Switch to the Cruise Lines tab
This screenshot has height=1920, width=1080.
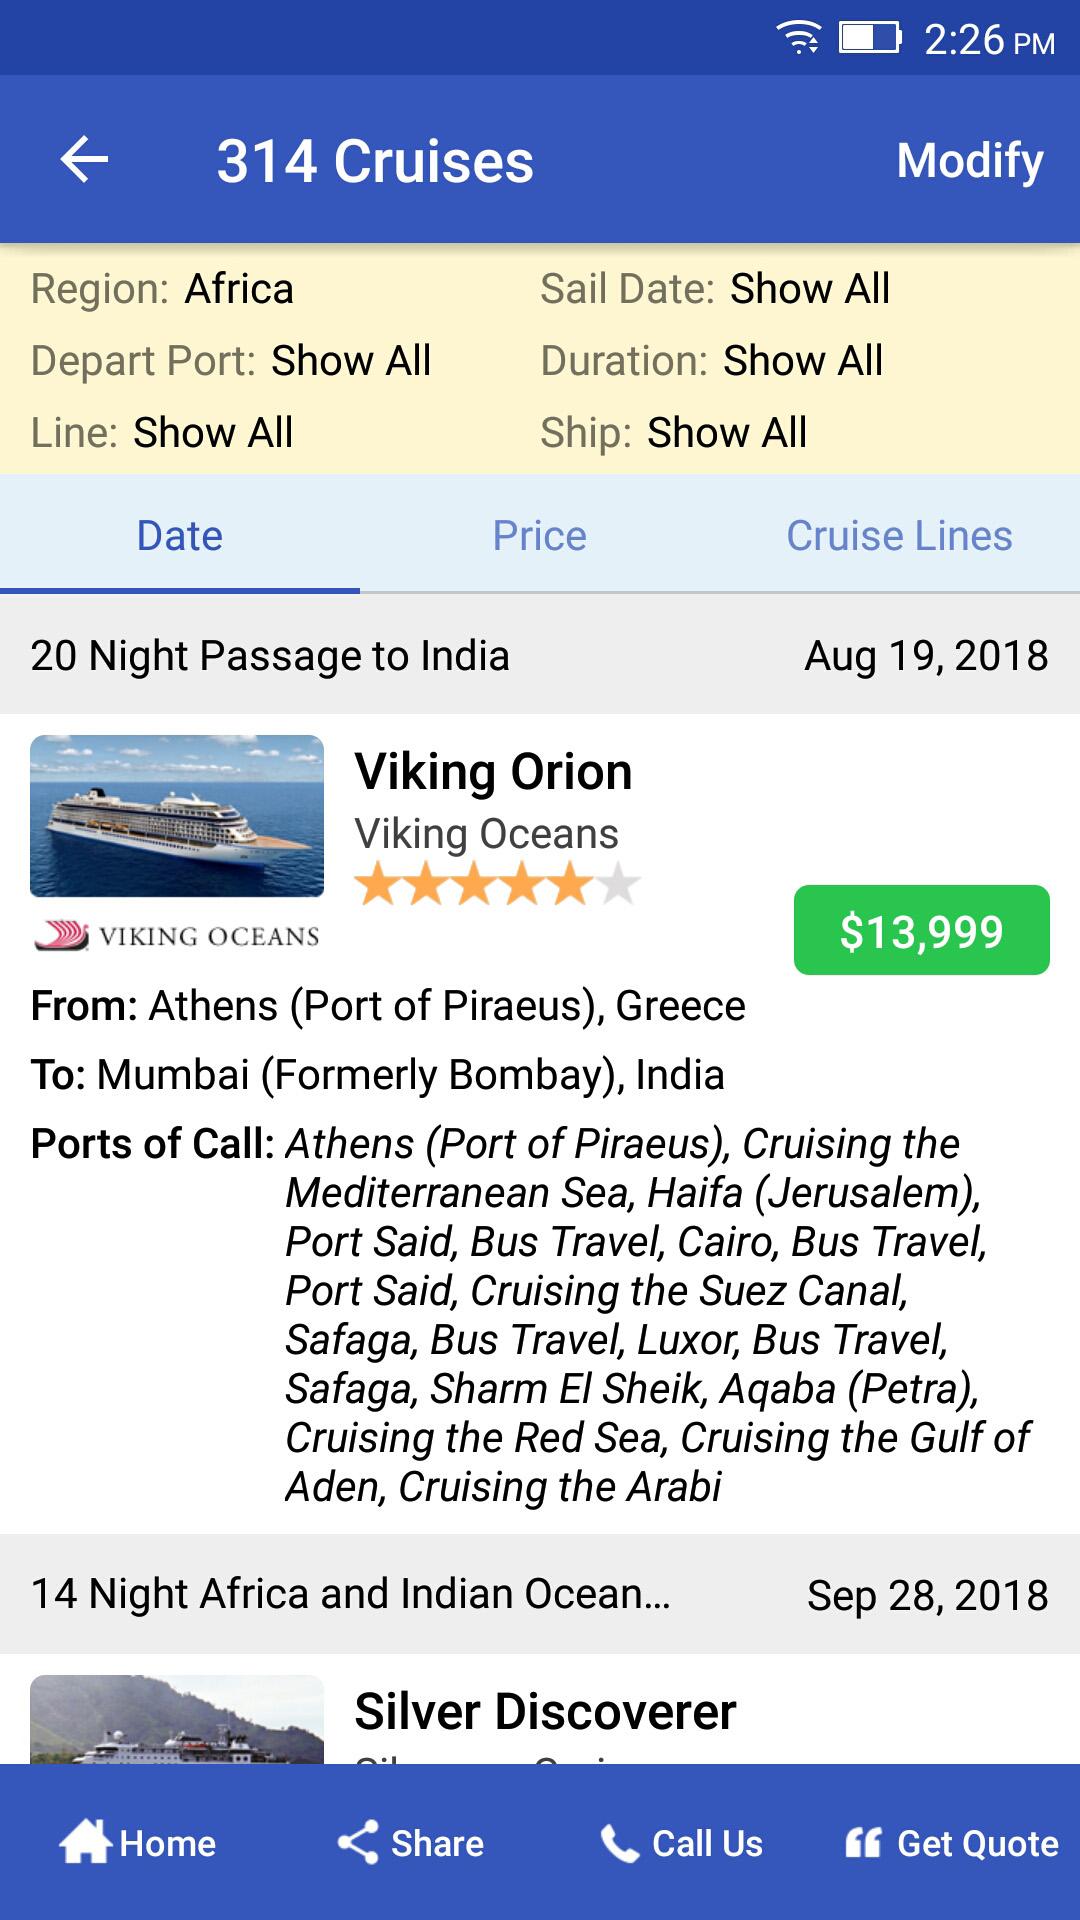(x=899, y=536)
